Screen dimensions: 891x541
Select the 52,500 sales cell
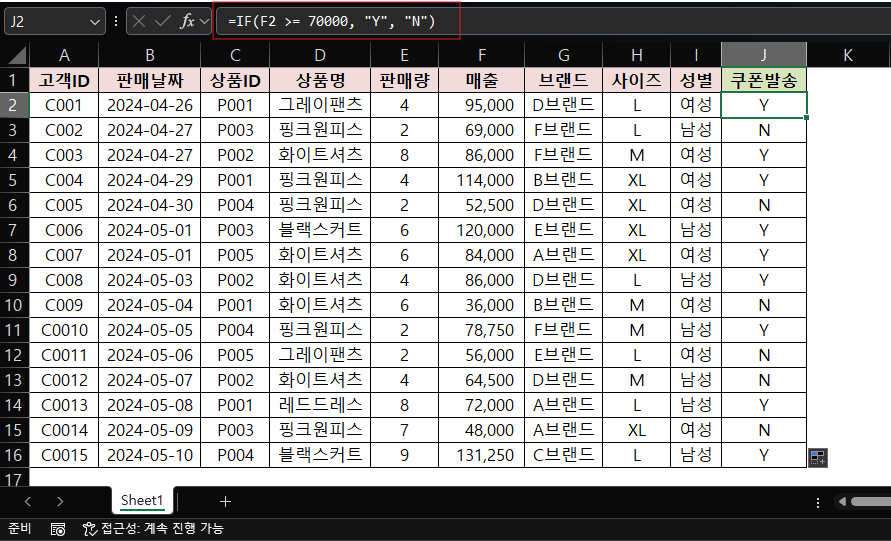481,205
